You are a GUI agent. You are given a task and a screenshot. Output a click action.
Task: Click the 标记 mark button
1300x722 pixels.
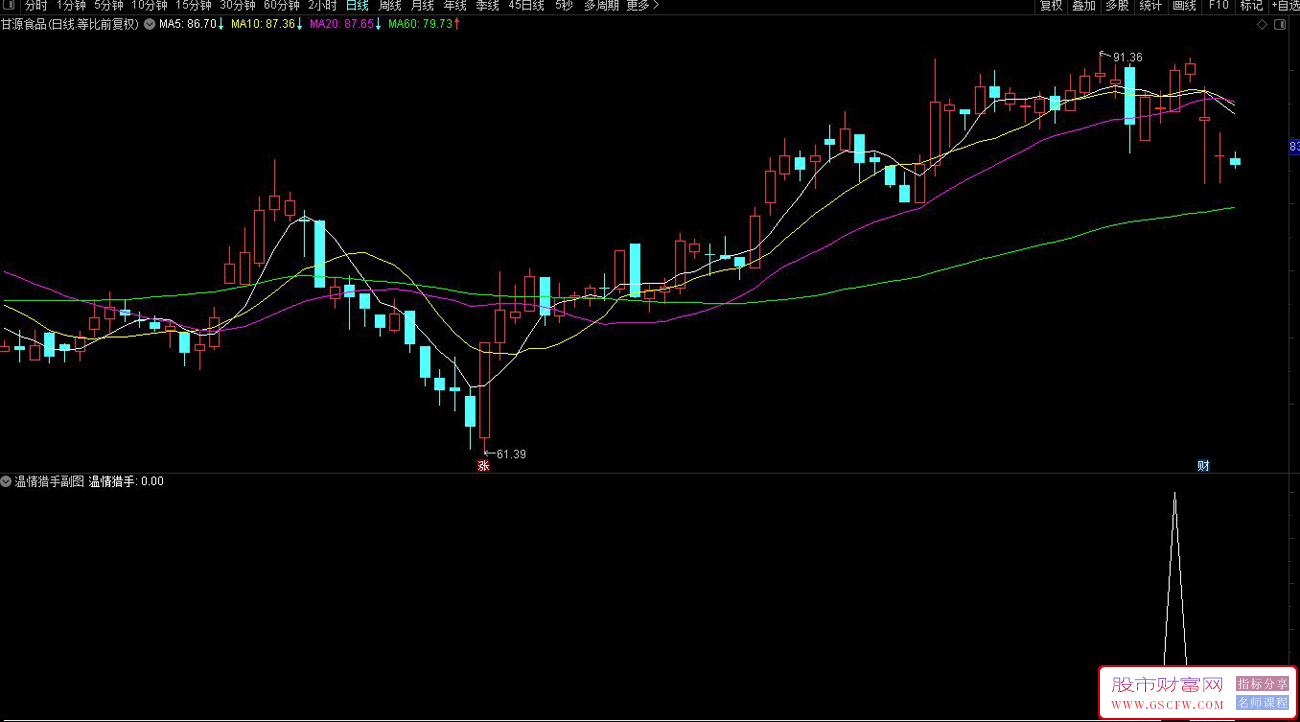[x=1251, y=6]
